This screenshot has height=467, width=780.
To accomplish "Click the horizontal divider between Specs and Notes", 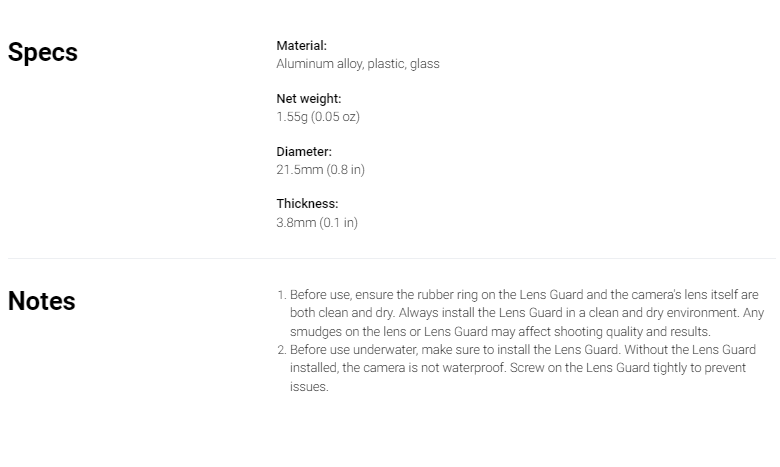I will click(392, 259).
